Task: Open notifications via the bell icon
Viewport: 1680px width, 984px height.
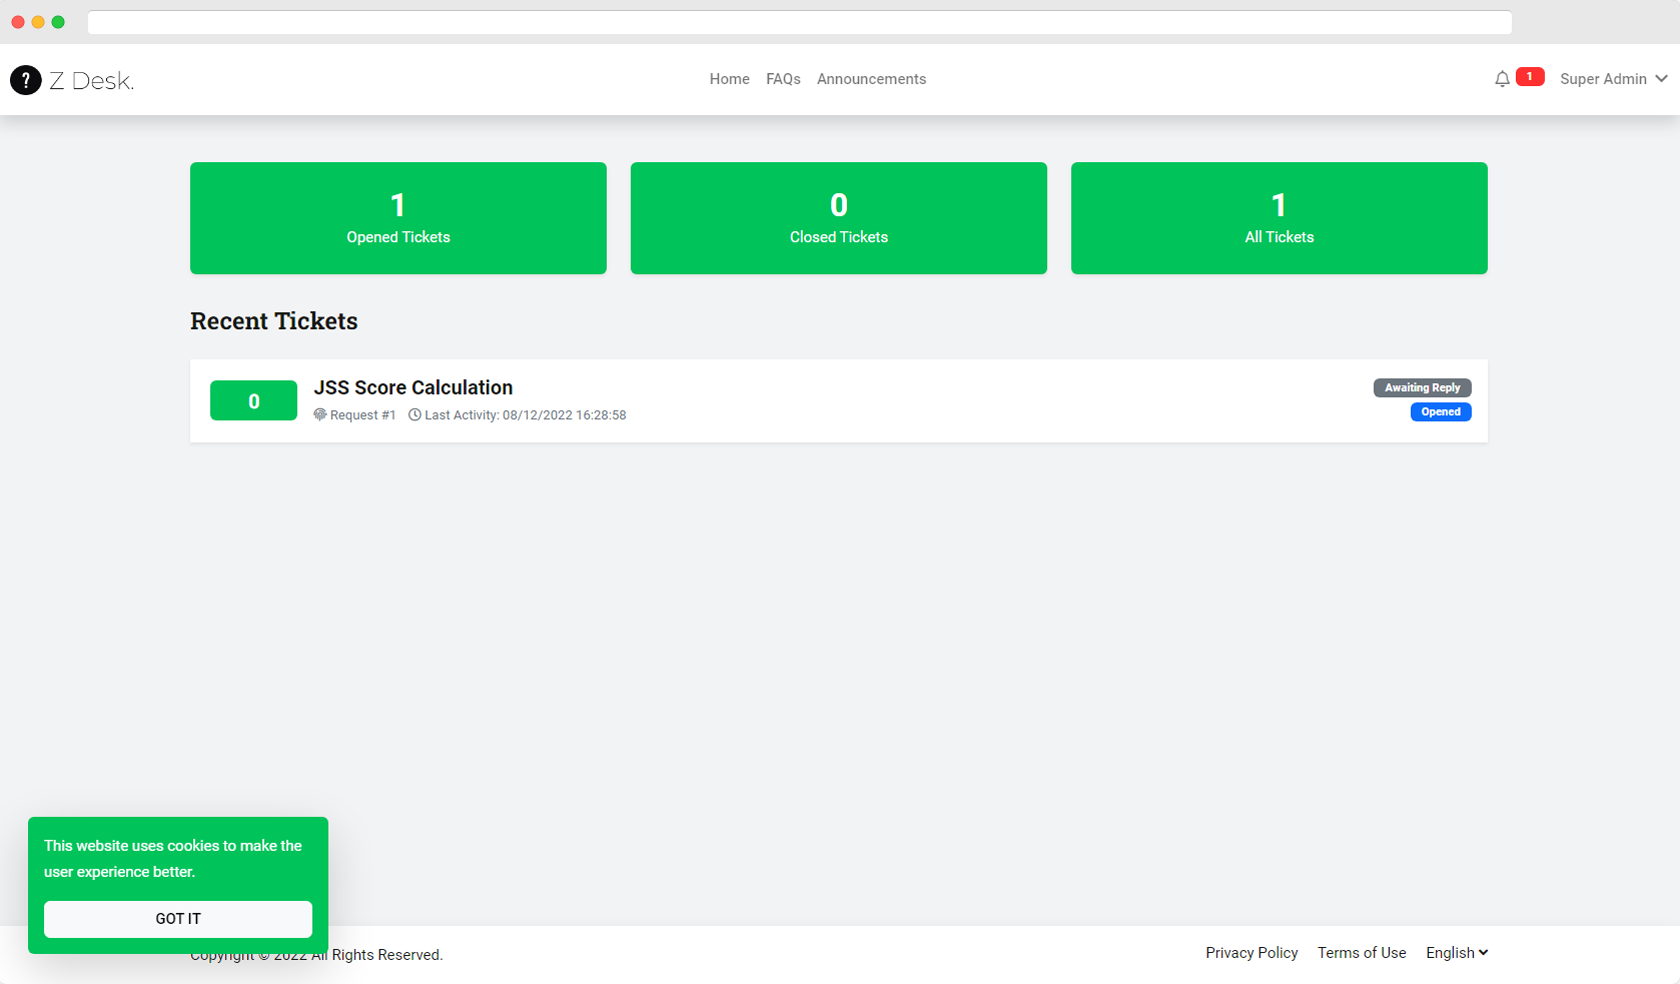Action: tap(1501, 78)
